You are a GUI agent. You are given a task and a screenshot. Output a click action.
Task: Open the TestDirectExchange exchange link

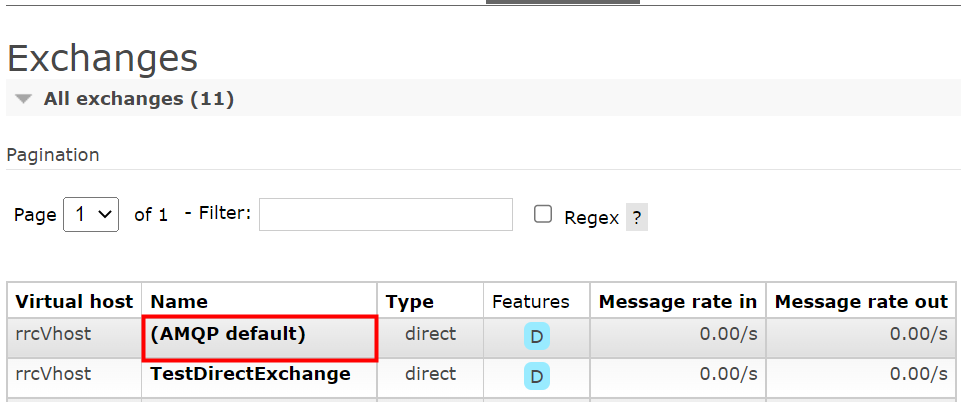point(250,374)
